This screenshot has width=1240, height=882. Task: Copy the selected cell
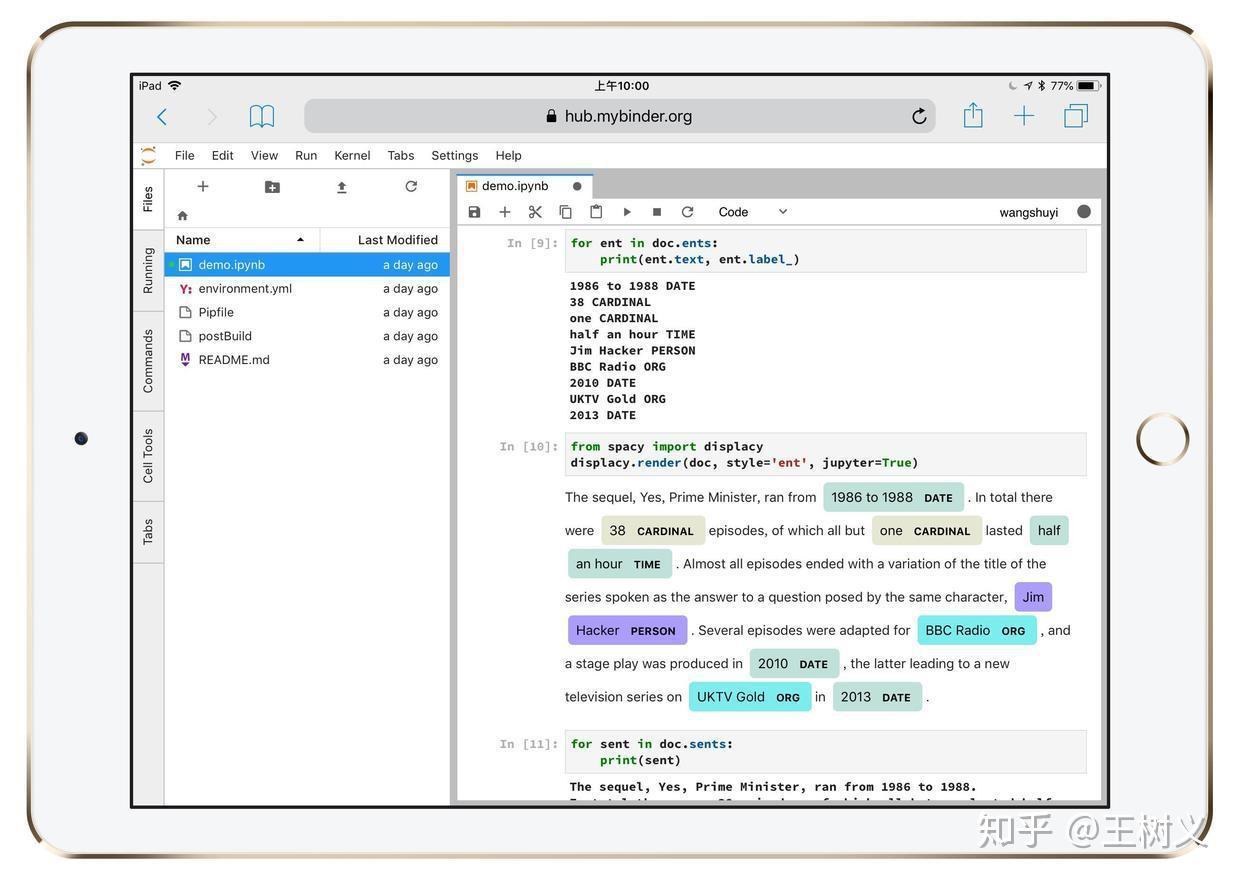click(x=565, y=212)
